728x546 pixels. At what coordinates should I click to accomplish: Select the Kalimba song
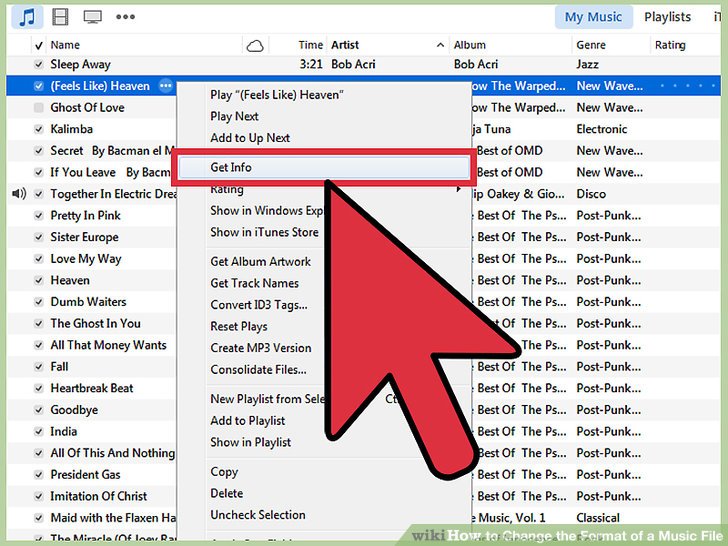(x=72, y=129)
